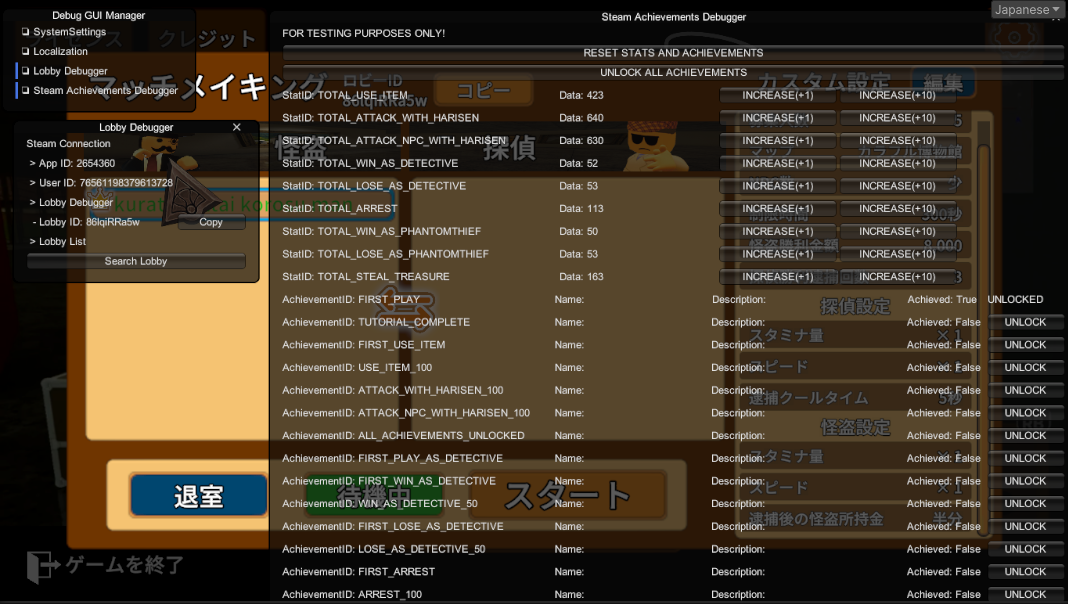Close the Lobby Debugger panel
The width and height of the screenshot is (1068, 604).
point(236,127)
